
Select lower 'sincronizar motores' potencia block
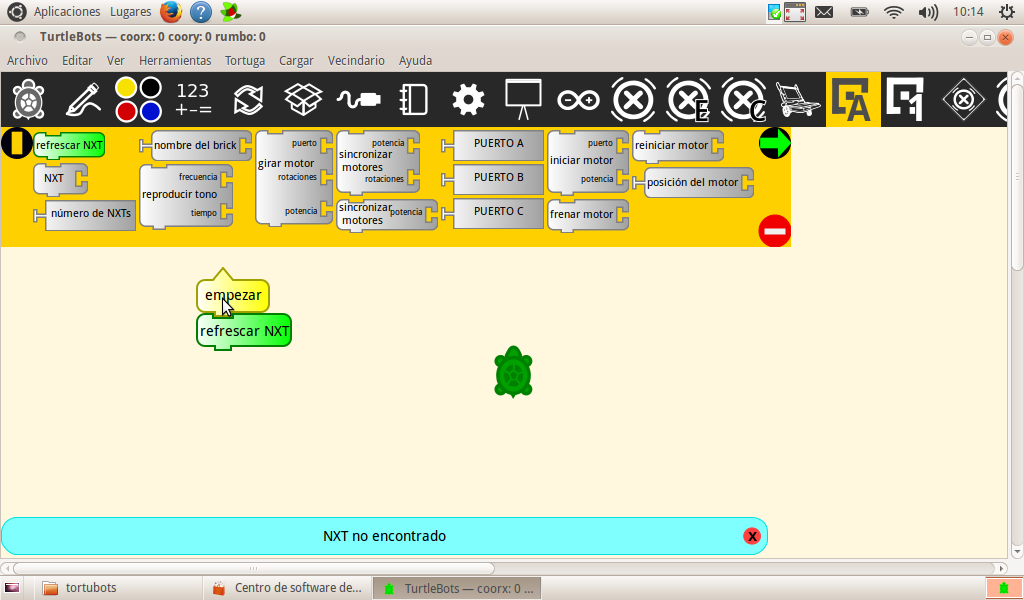coord(387,214)
